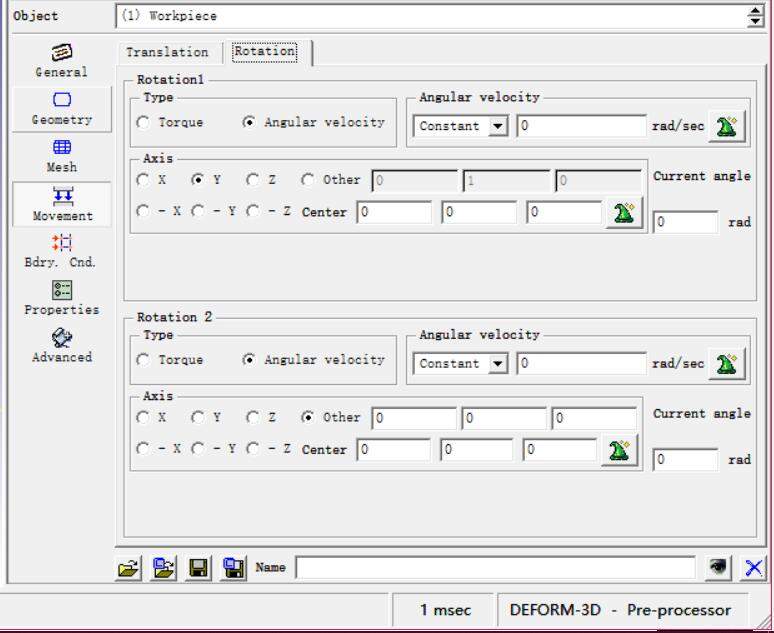This screenshot has width=774, height=633.
Task: Expand Rotation1 Constant angular velocity dropdown
Action: point(498,127)
